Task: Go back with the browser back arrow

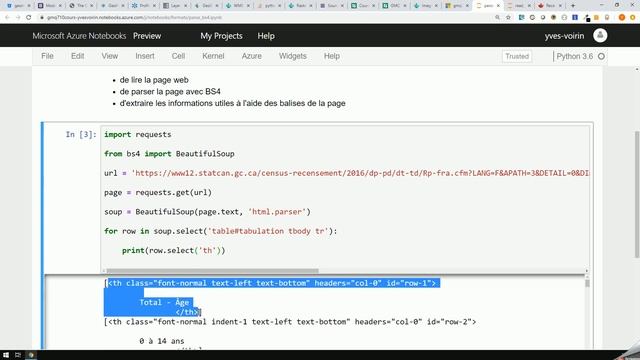Action: click(7, 18)
